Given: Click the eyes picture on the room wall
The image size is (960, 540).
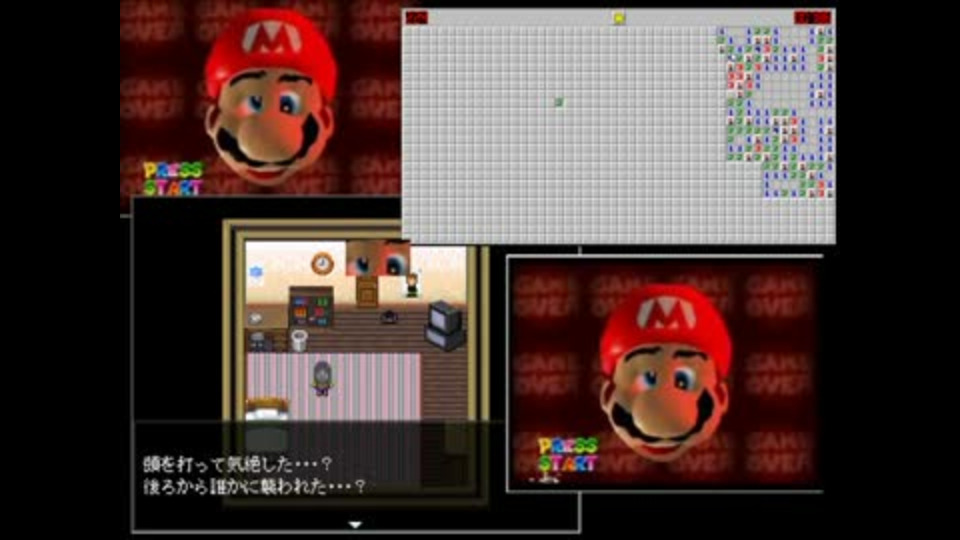Looking at the screenshot, I should [378, 258].
